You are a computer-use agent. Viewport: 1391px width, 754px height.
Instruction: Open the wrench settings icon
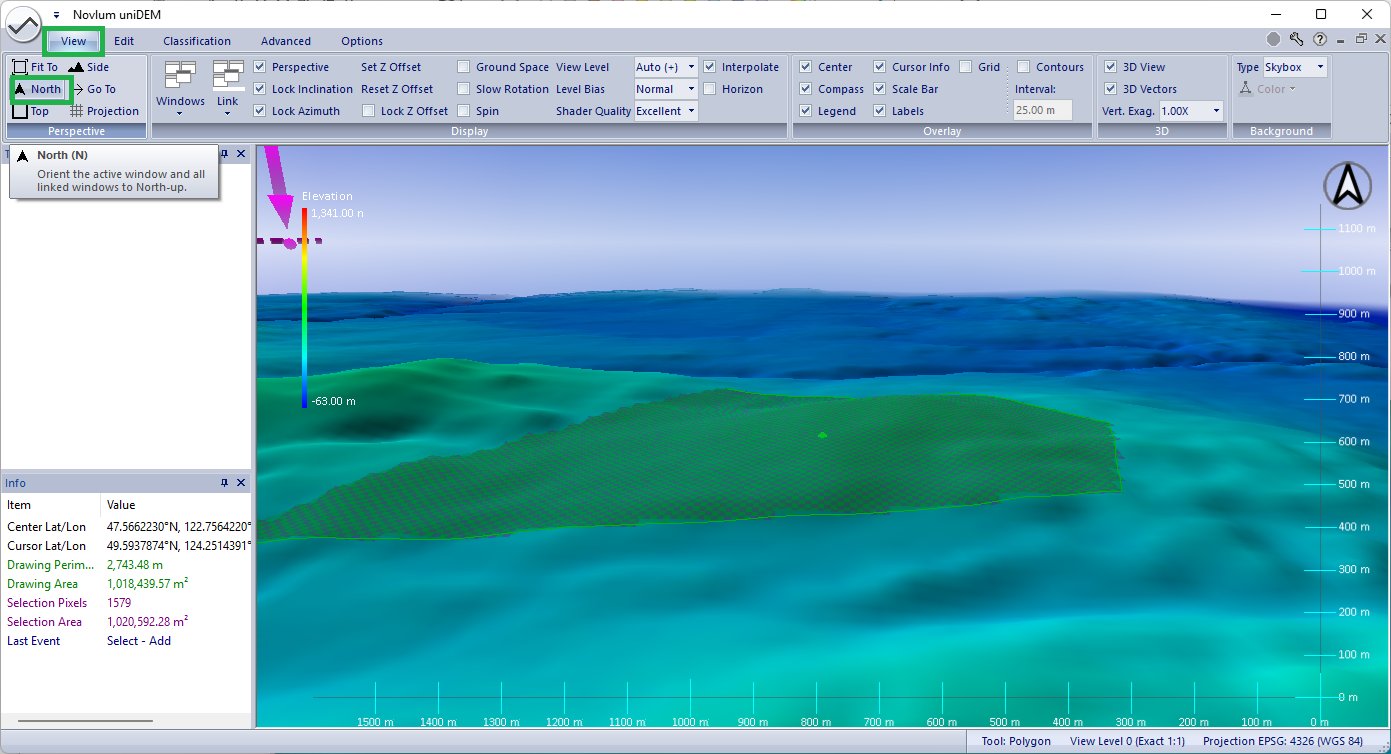[1297, 40]
